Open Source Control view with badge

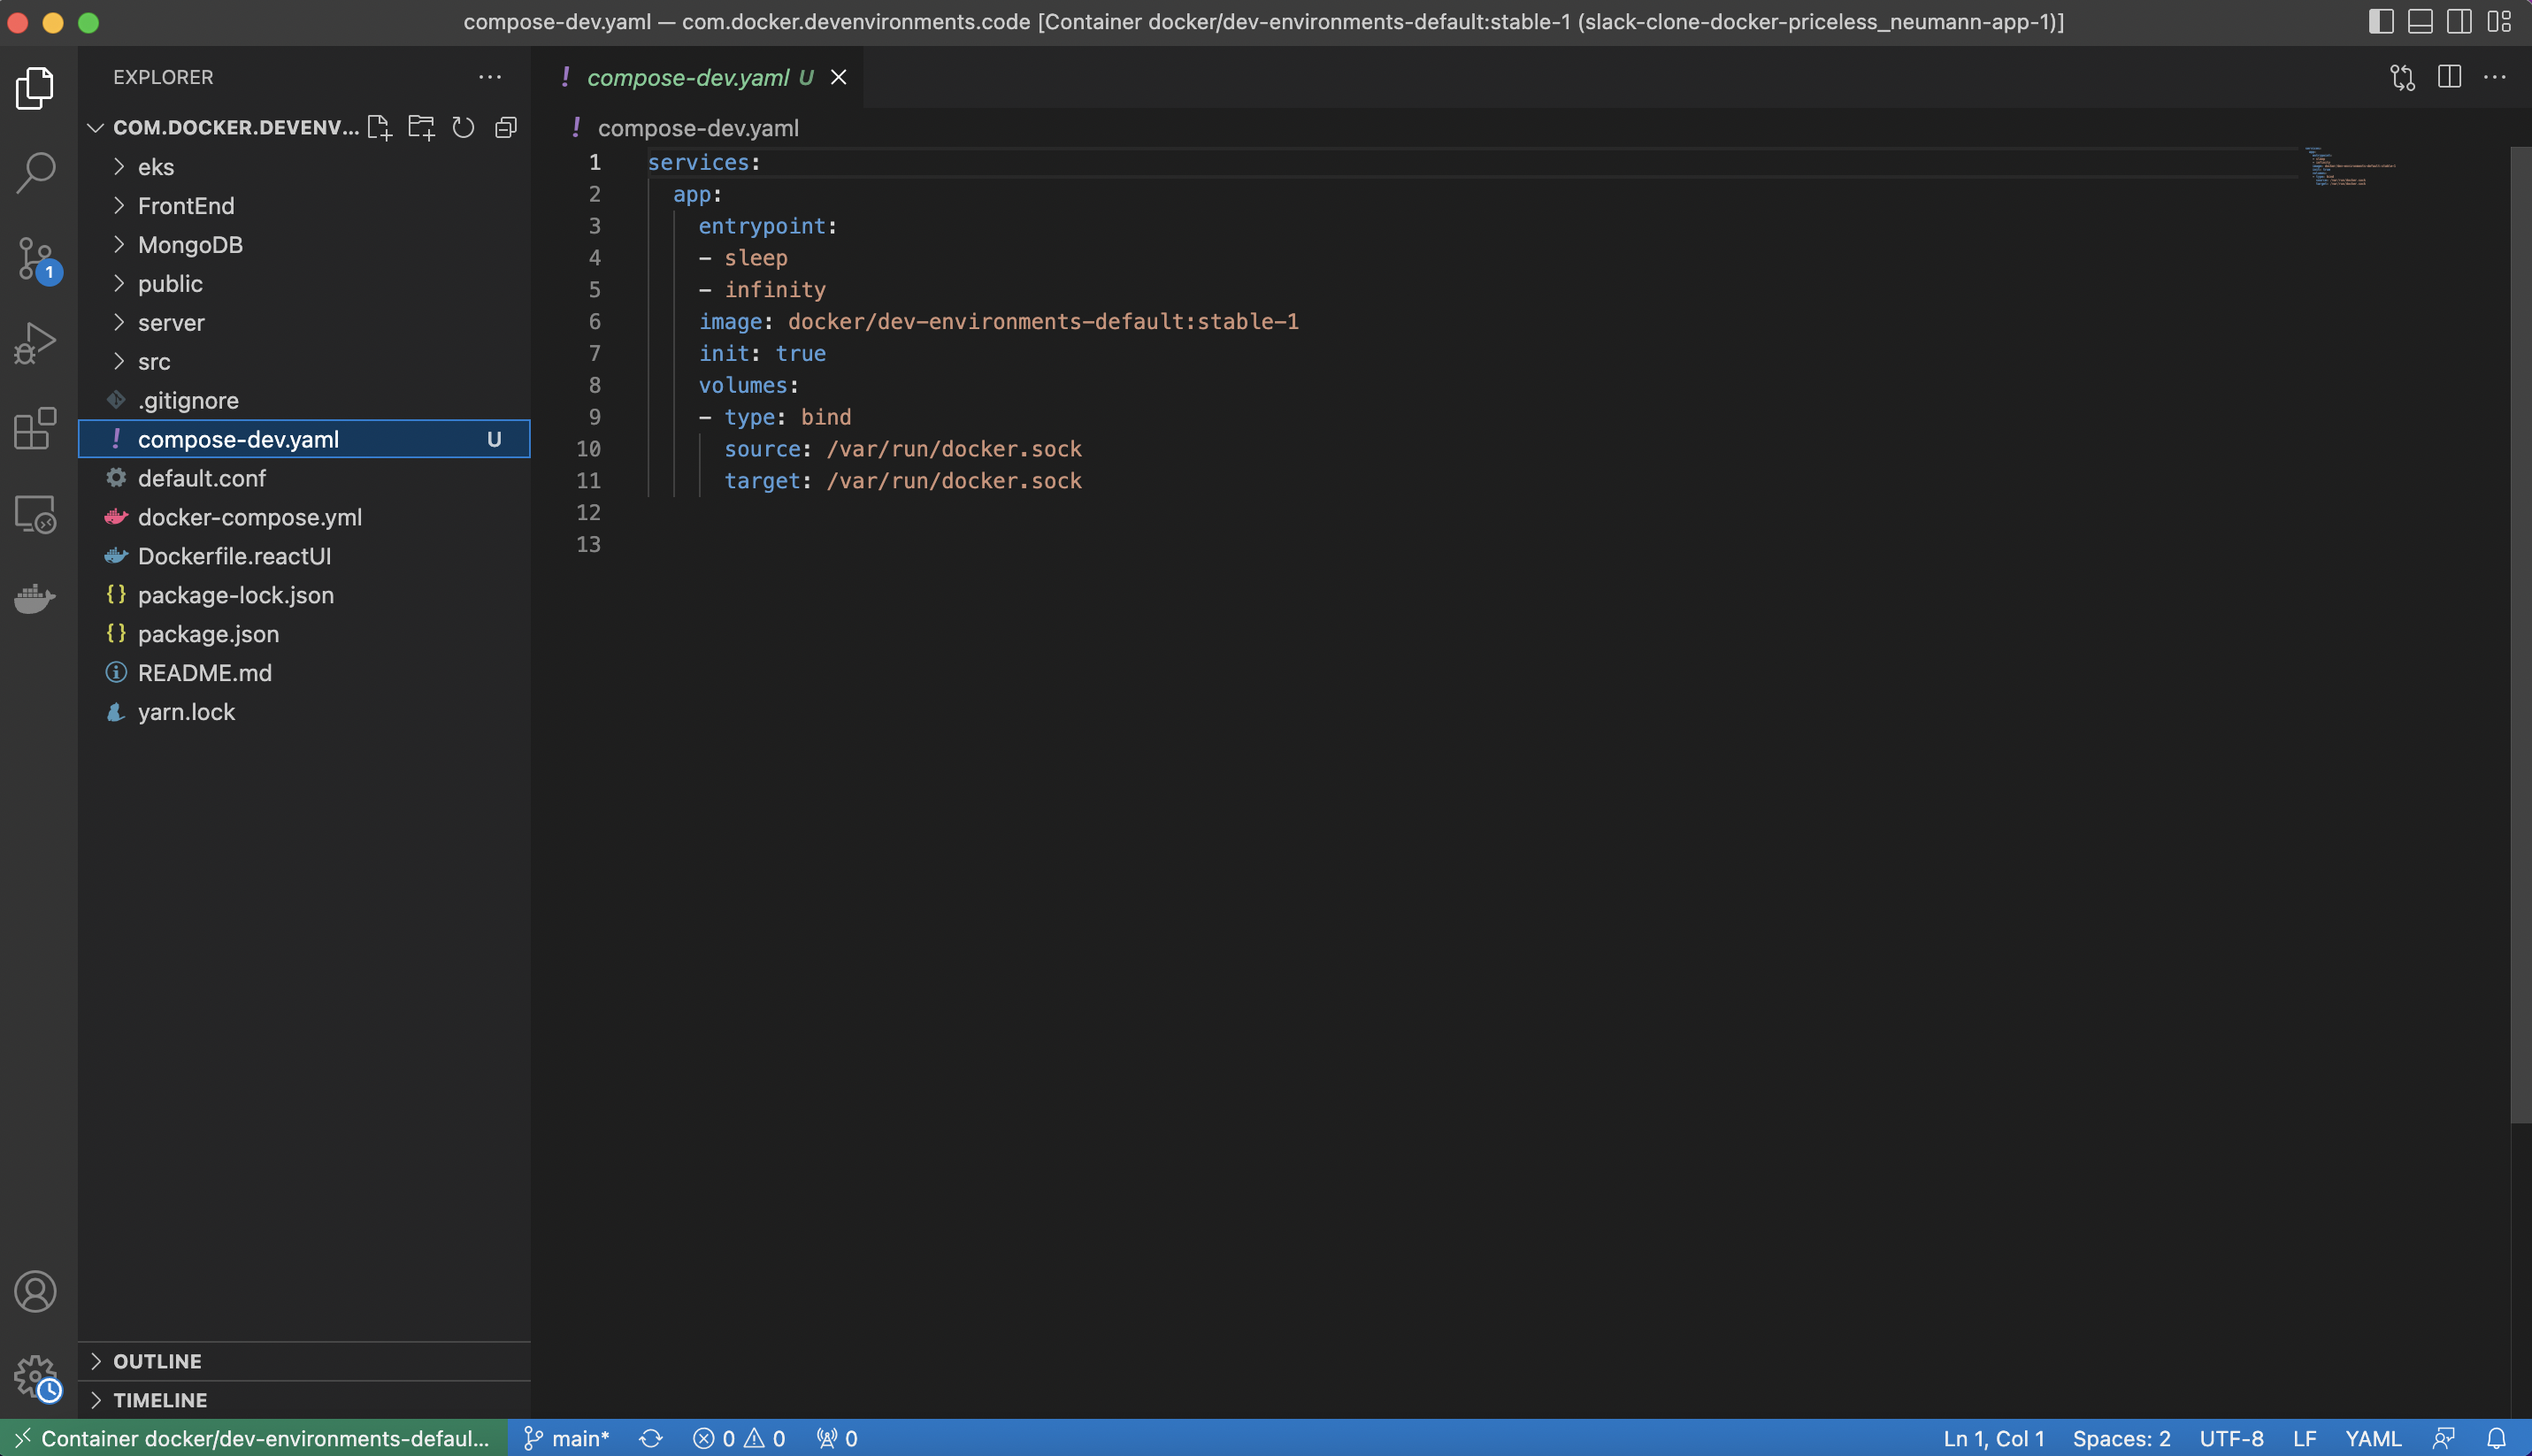pyautogui.click(x=38, y=259)
